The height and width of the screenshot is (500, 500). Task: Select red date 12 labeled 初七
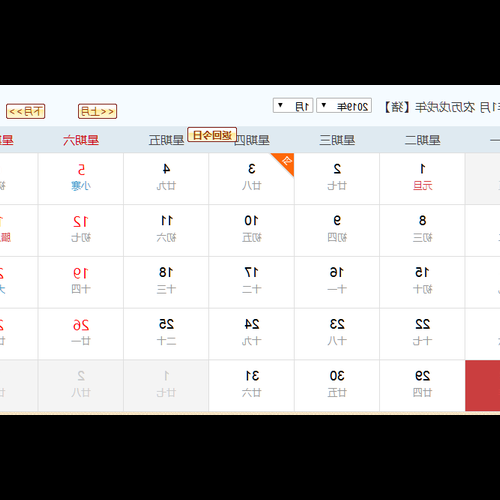[x=81, y=230]
